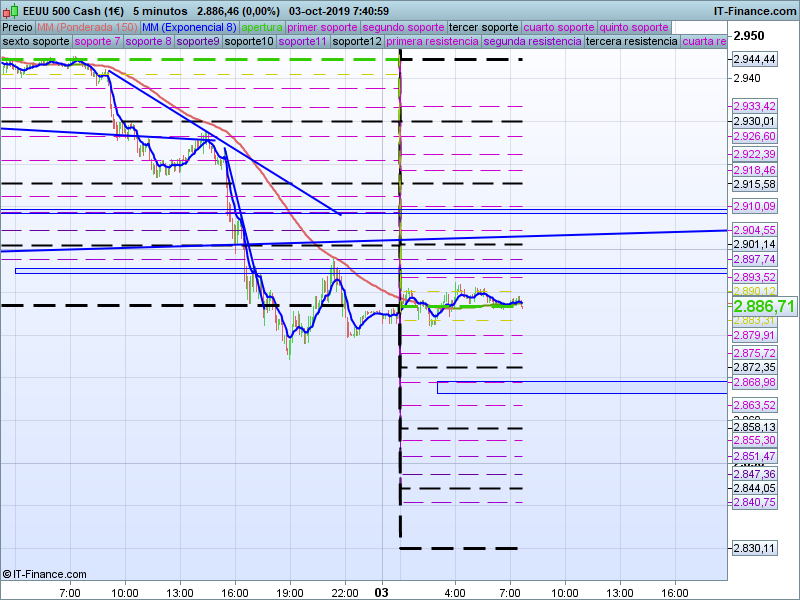This screenshot has height=600, width=800.
Task: Click the green current price label 2.886,71
Action: pos(764,306)
